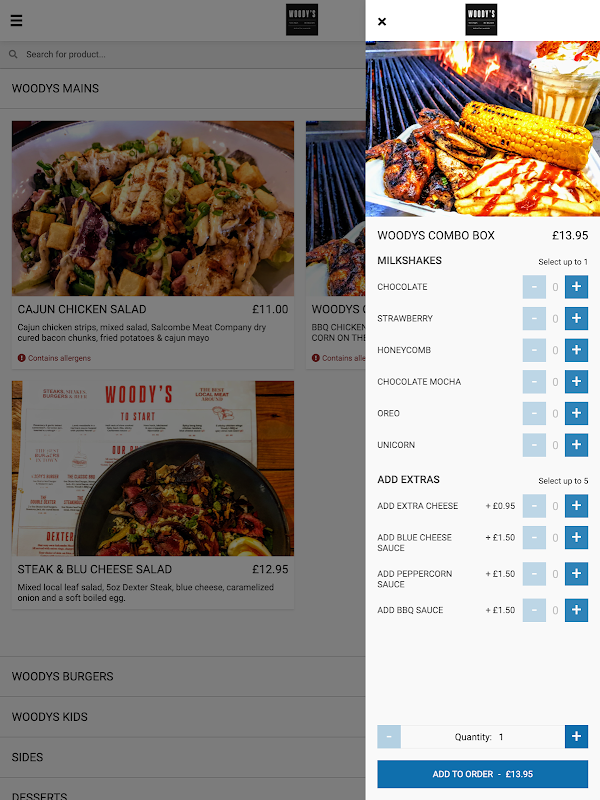This screenshot has width=600, height=800.
Task: Add one Chocolate milkshake
Action: click(576, 287)
